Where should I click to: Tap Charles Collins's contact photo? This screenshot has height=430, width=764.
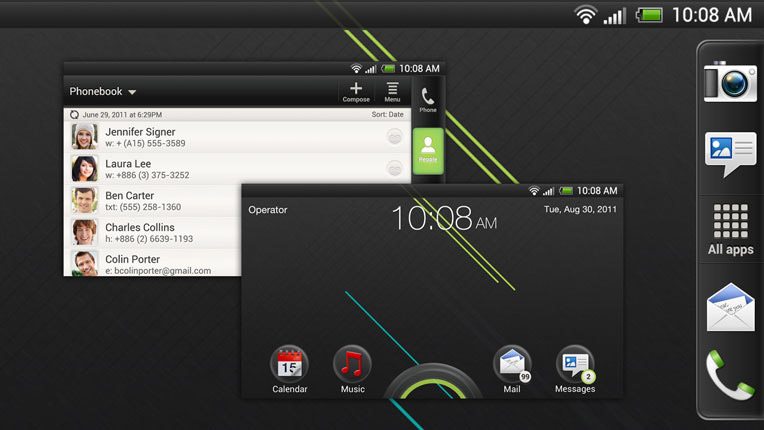pyautogui.click(x=84, y=232)
